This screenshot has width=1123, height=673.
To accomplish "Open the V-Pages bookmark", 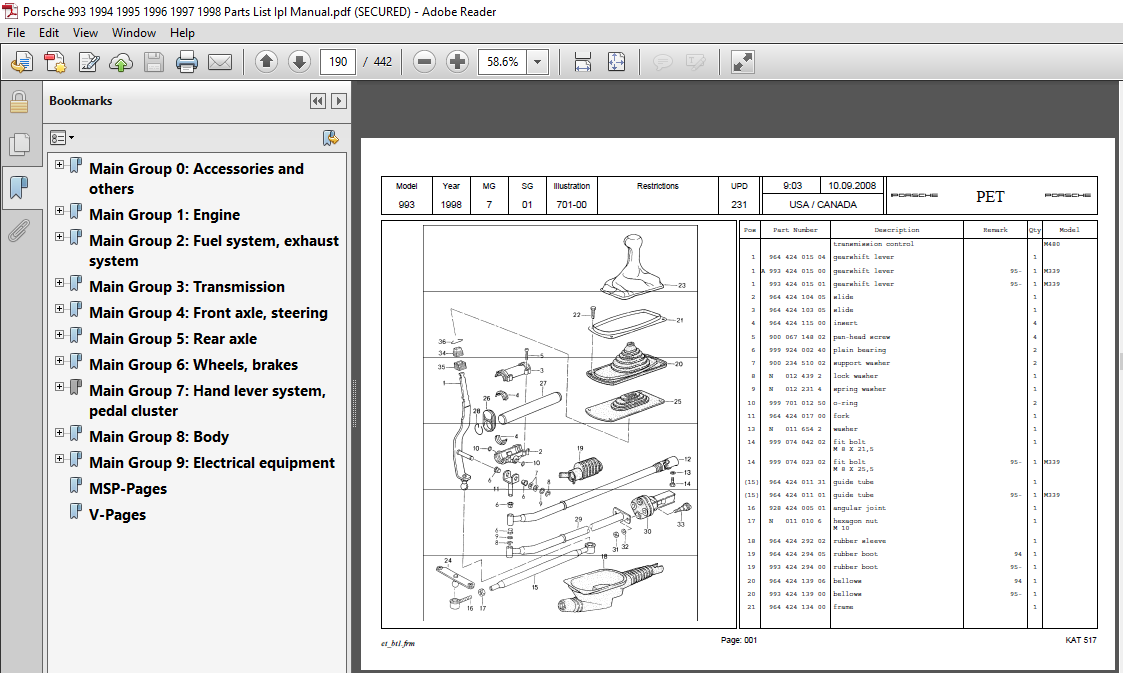I will coord(117,515).
